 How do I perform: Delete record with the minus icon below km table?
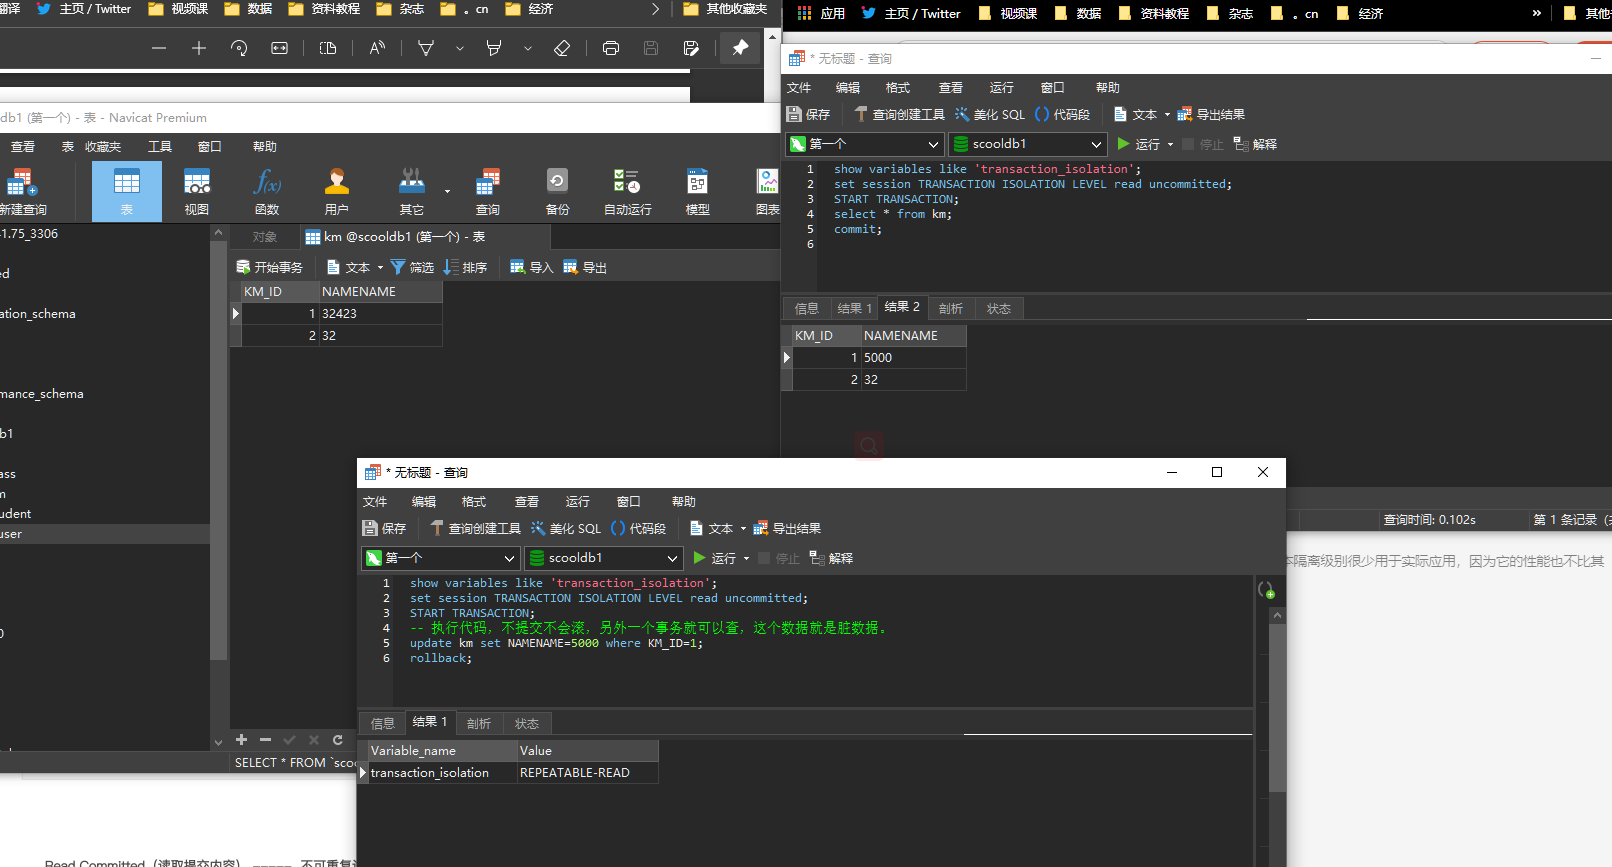coord(265,740)
